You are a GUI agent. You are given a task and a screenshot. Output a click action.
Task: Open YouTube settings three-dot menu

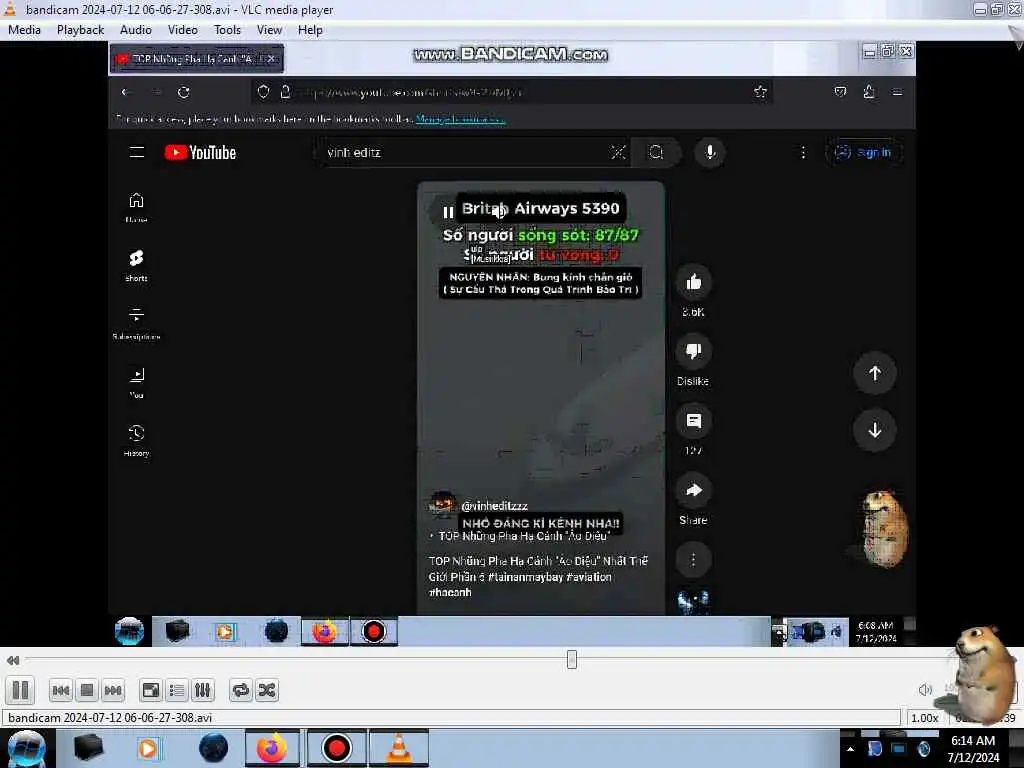click(x=803, y=152)
